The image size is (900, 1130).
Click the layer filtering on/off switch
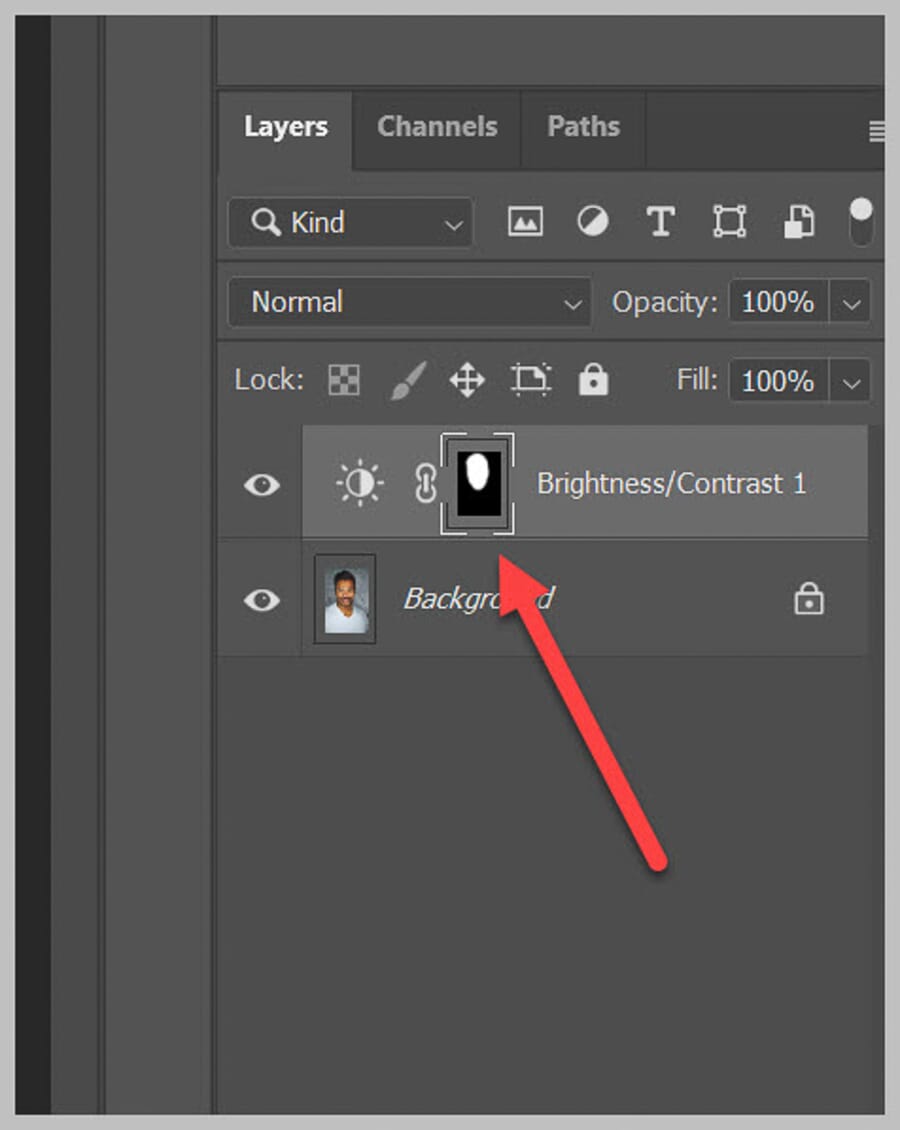click(x=860, y=222)
